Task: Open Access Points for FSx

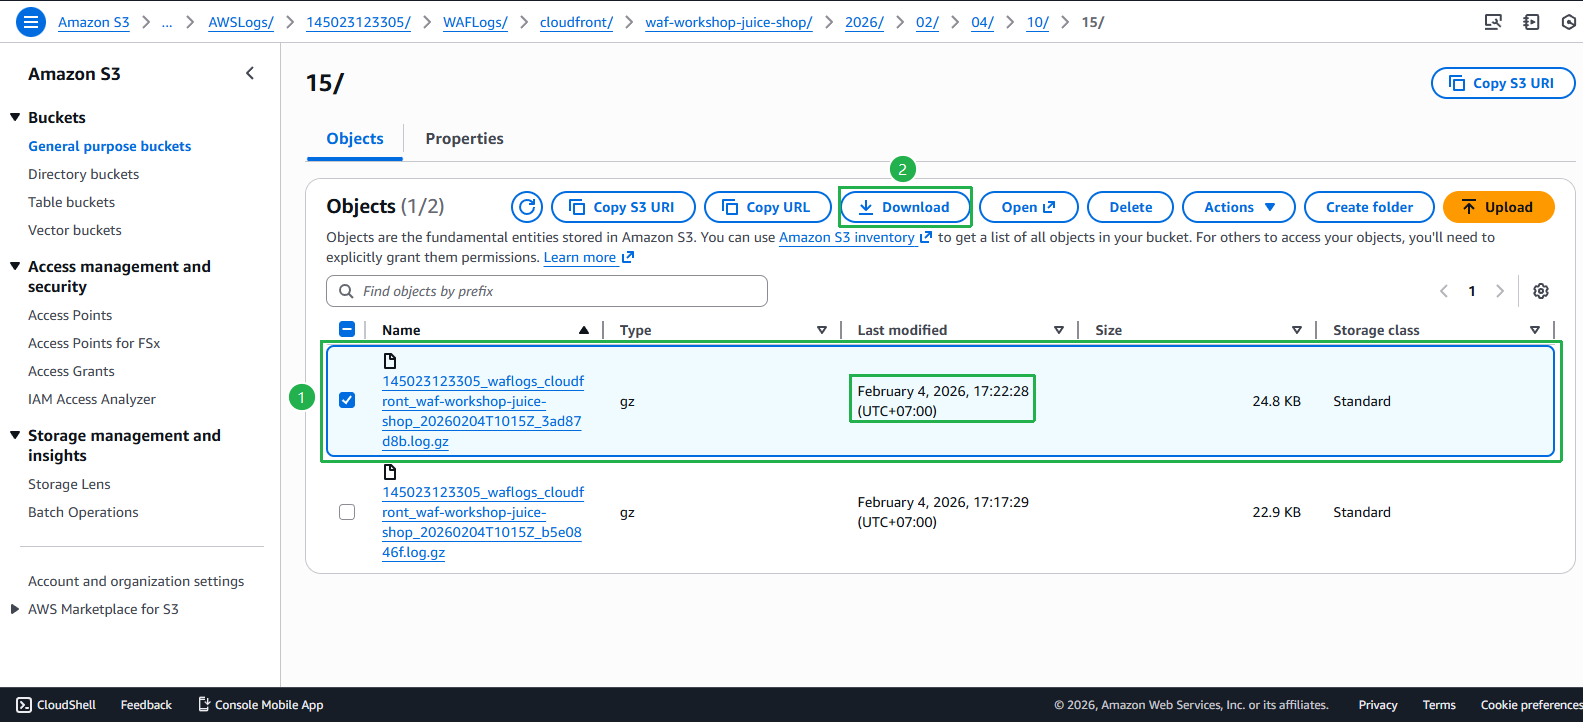Action: pos(94,343)
